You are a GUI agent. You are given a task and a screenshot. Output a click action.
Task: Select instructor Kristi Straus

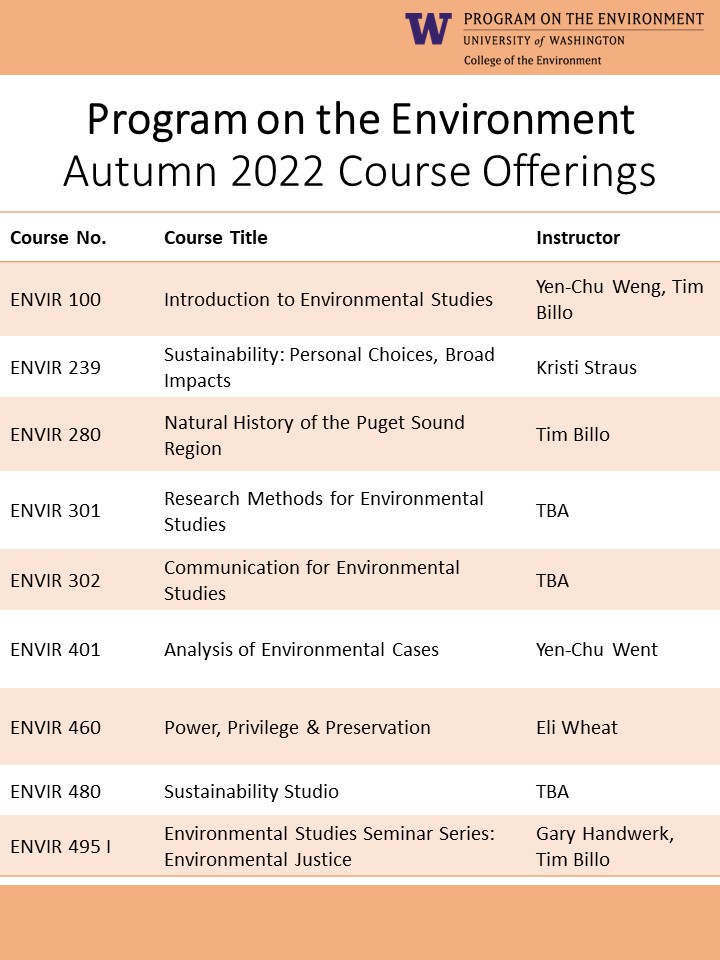pyautogui.click(x=586, y=367)
